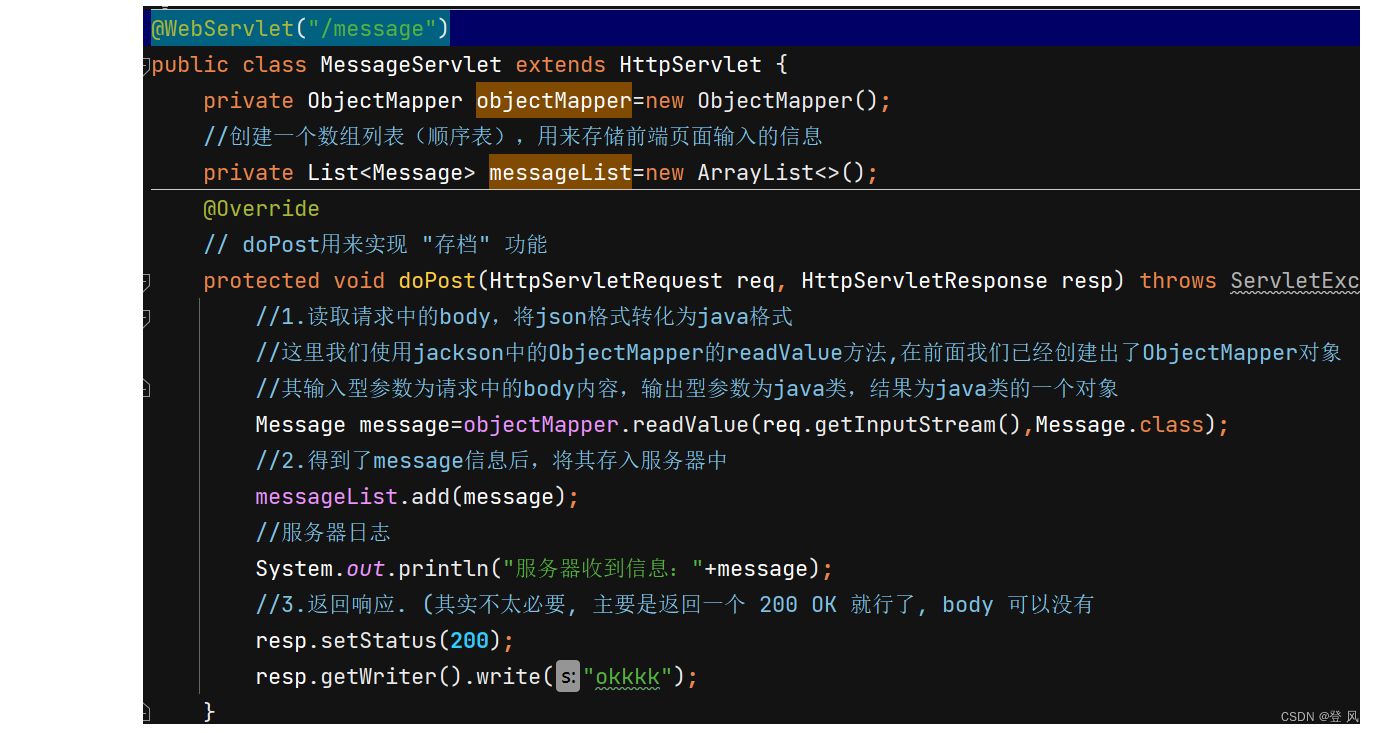Click the "/message" string literal
This screenshot has height=733, width=1375.
click(372, 29)
